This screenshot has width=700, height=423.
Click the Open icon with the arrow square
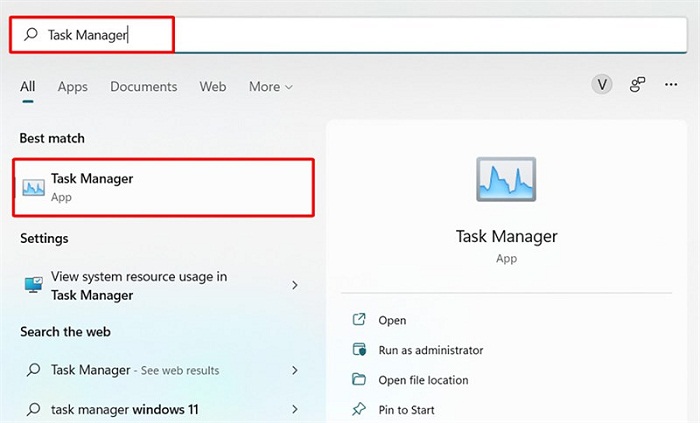point(359,319)
